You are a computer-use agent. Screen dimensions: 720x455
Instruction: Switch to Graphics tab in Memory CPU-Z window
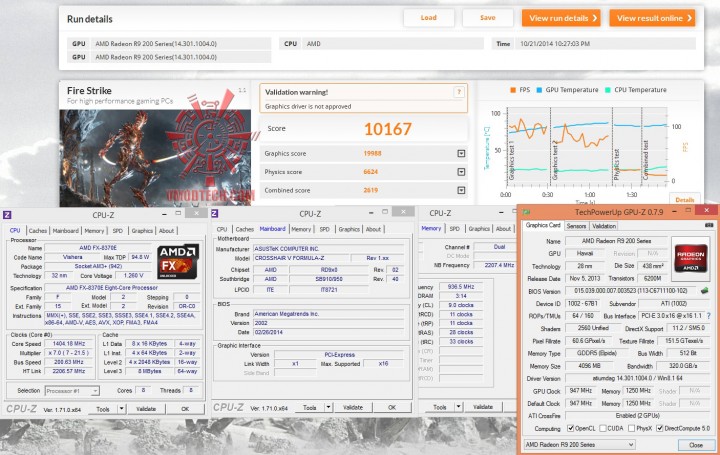pyautogui.click(x=479, y=229)
